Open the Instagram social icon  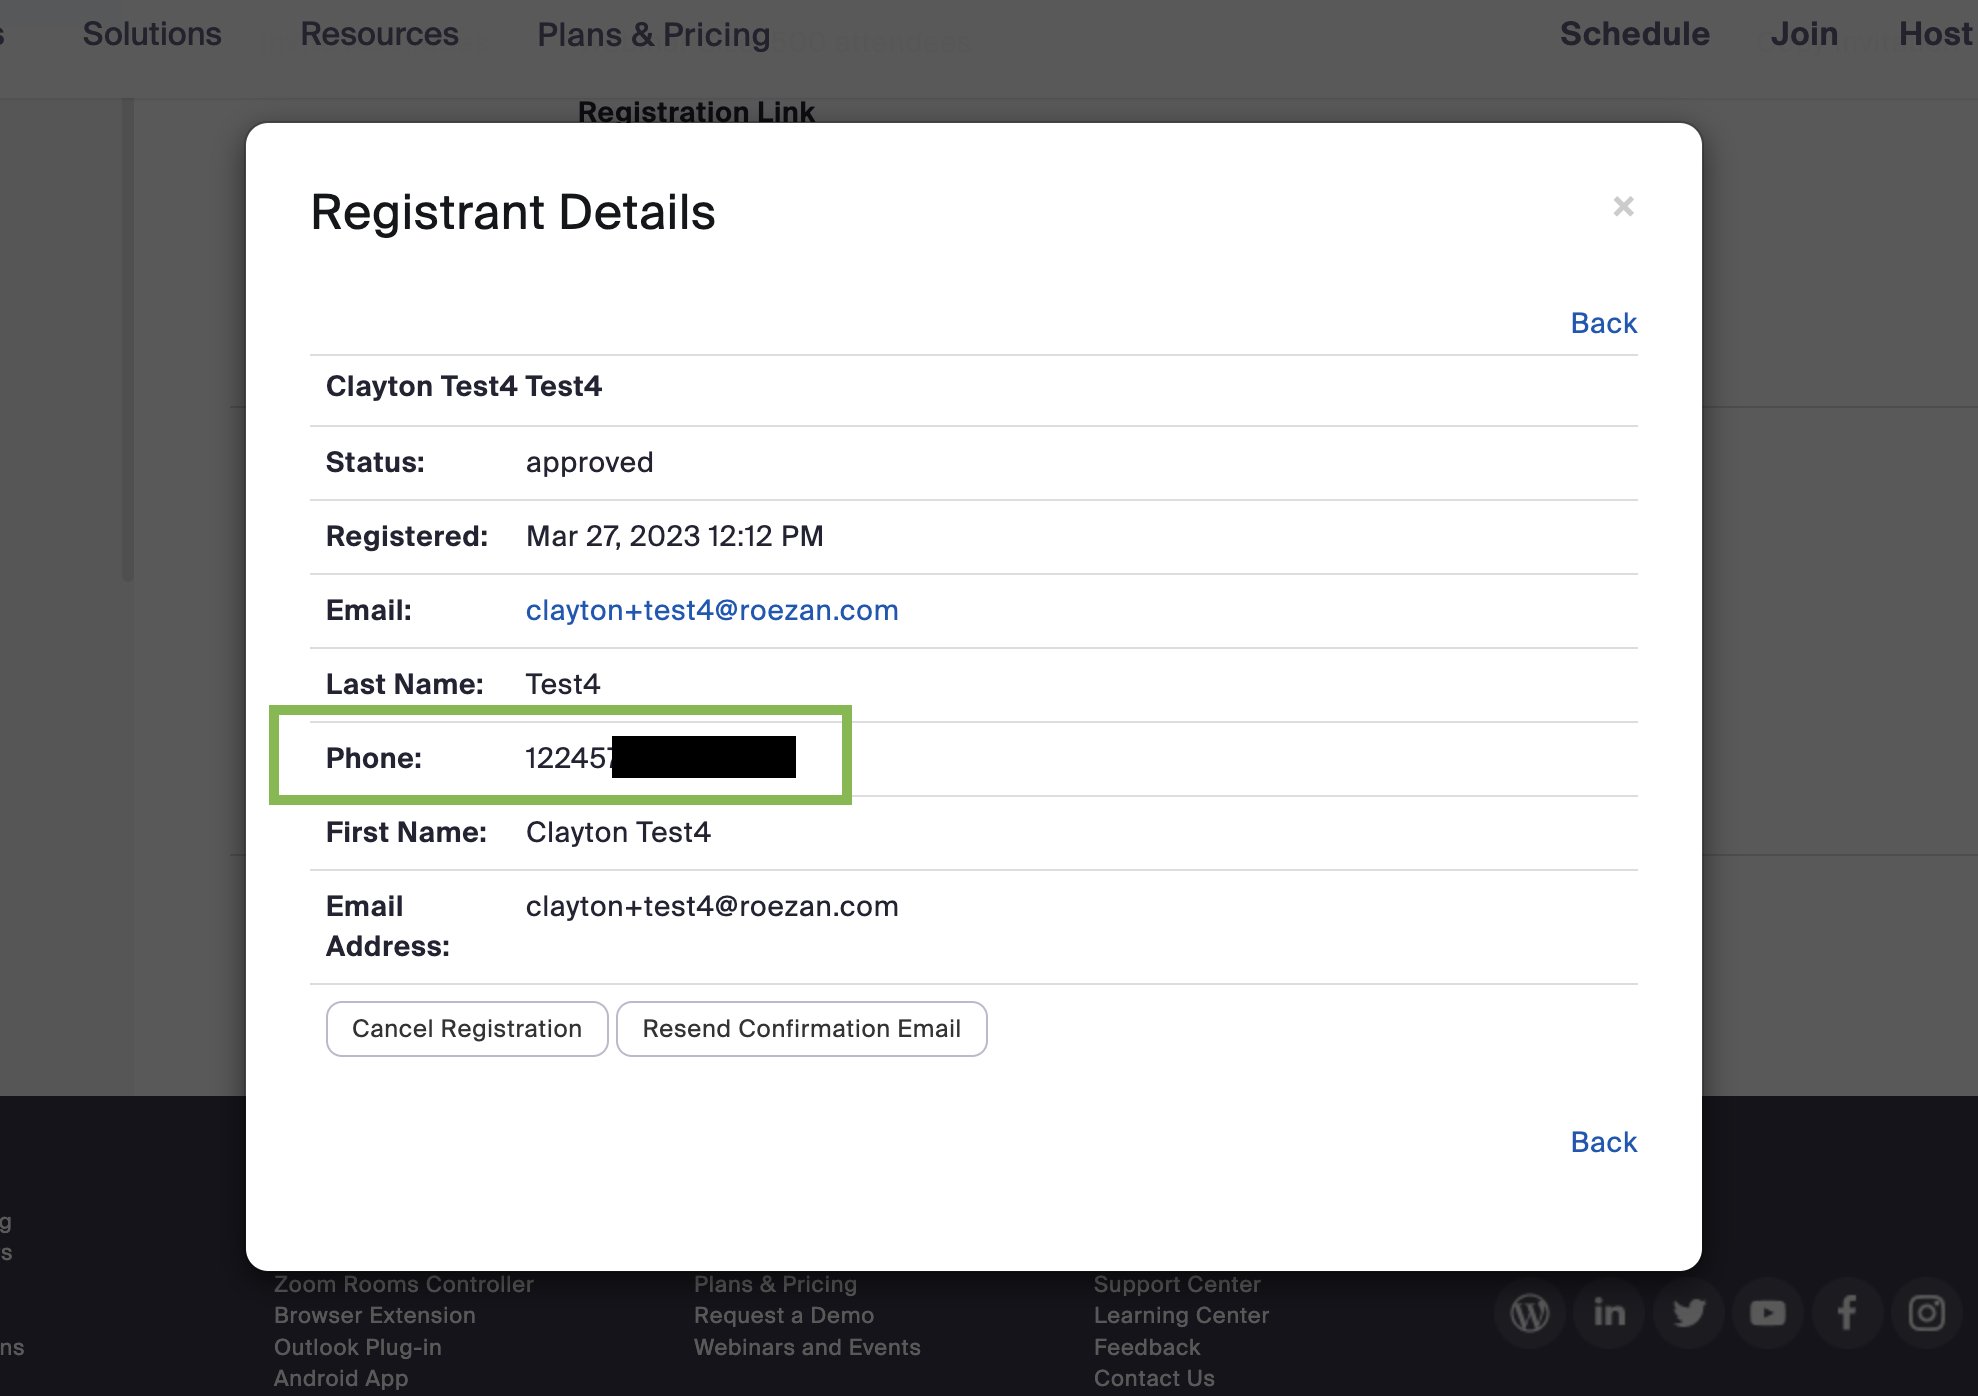tap(1926, 1313)
